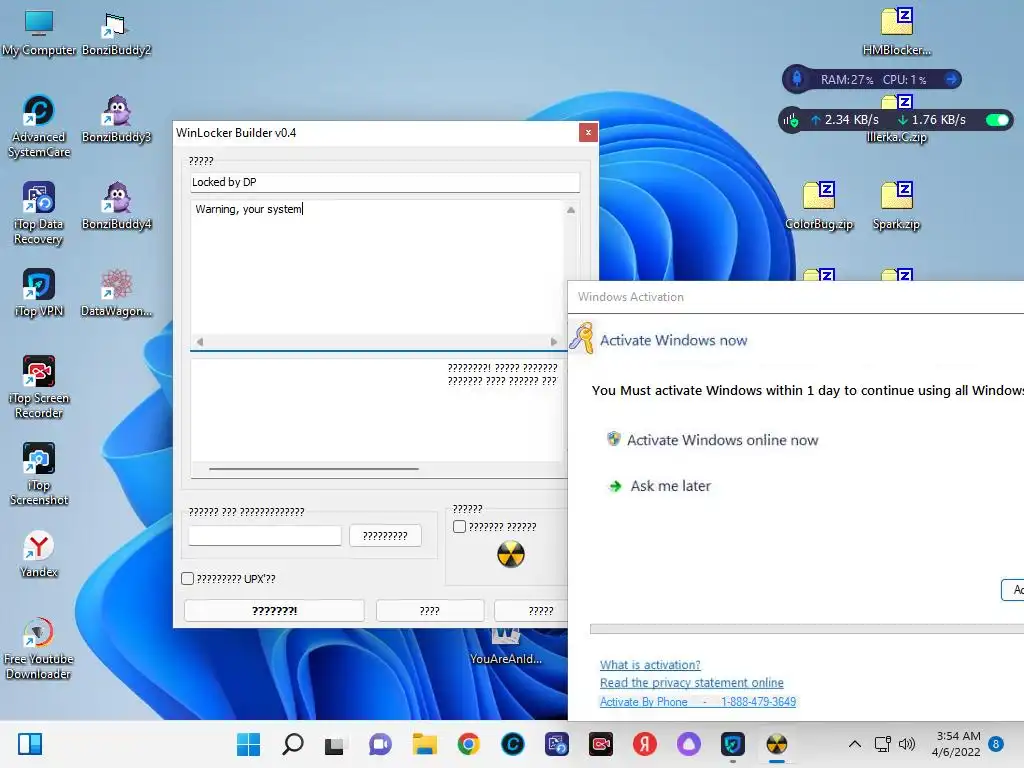Open the notification badge showing 8
The height and width of the screenshot is (768, 1024).
click(x=996, y=744)
